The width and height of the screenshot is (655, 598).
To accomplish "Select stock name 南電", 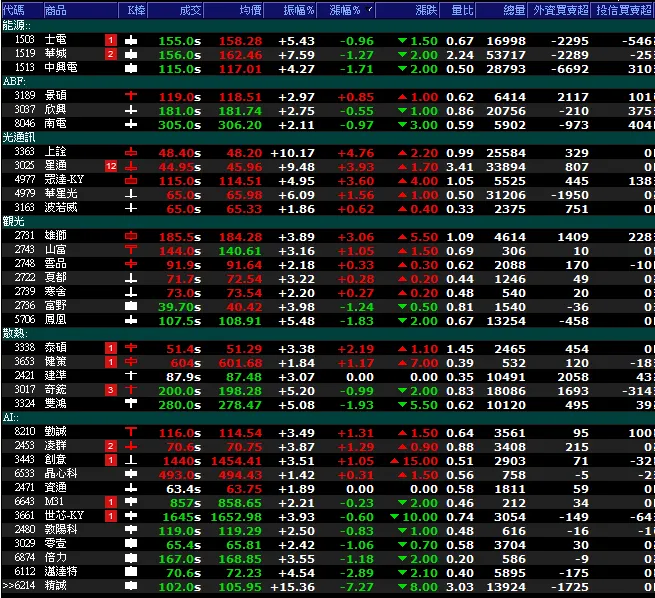I will click(x=56, y=124).
